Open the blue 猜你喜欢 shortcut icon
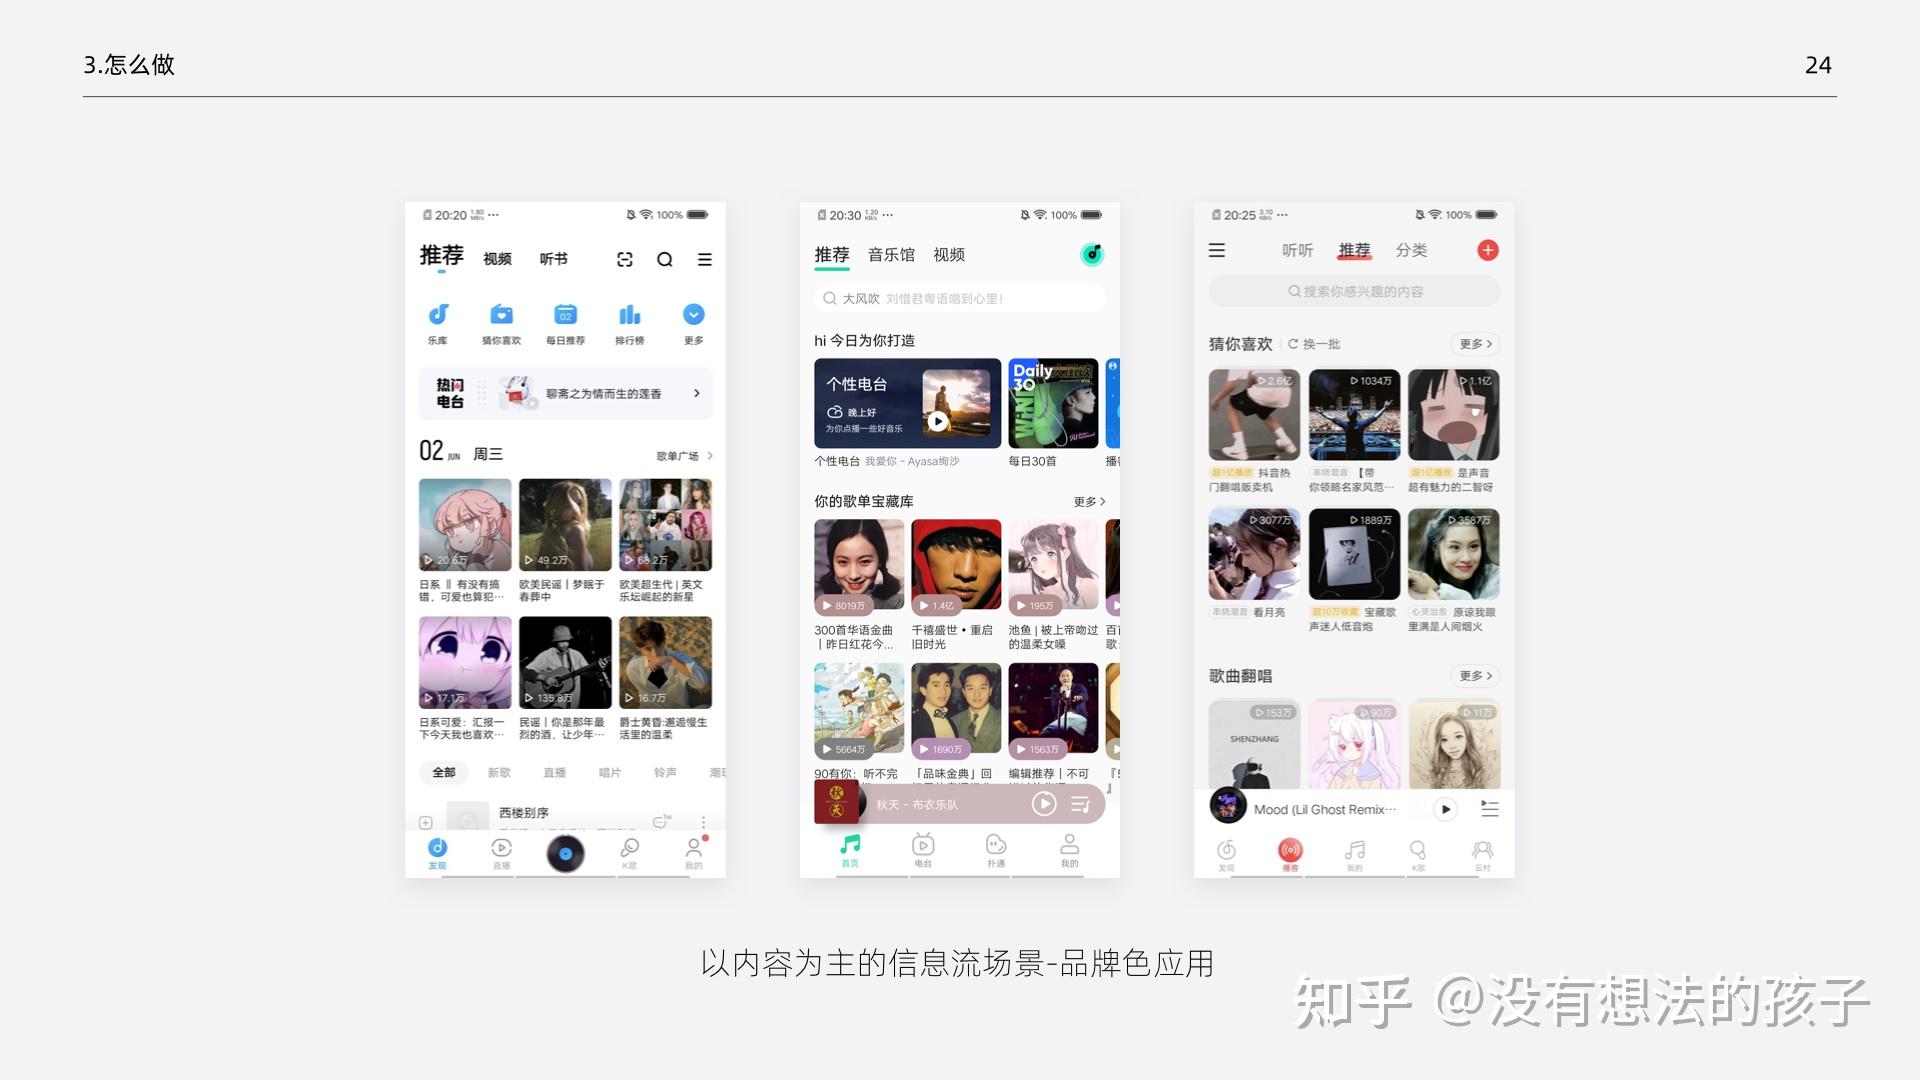 pos(502,315)
